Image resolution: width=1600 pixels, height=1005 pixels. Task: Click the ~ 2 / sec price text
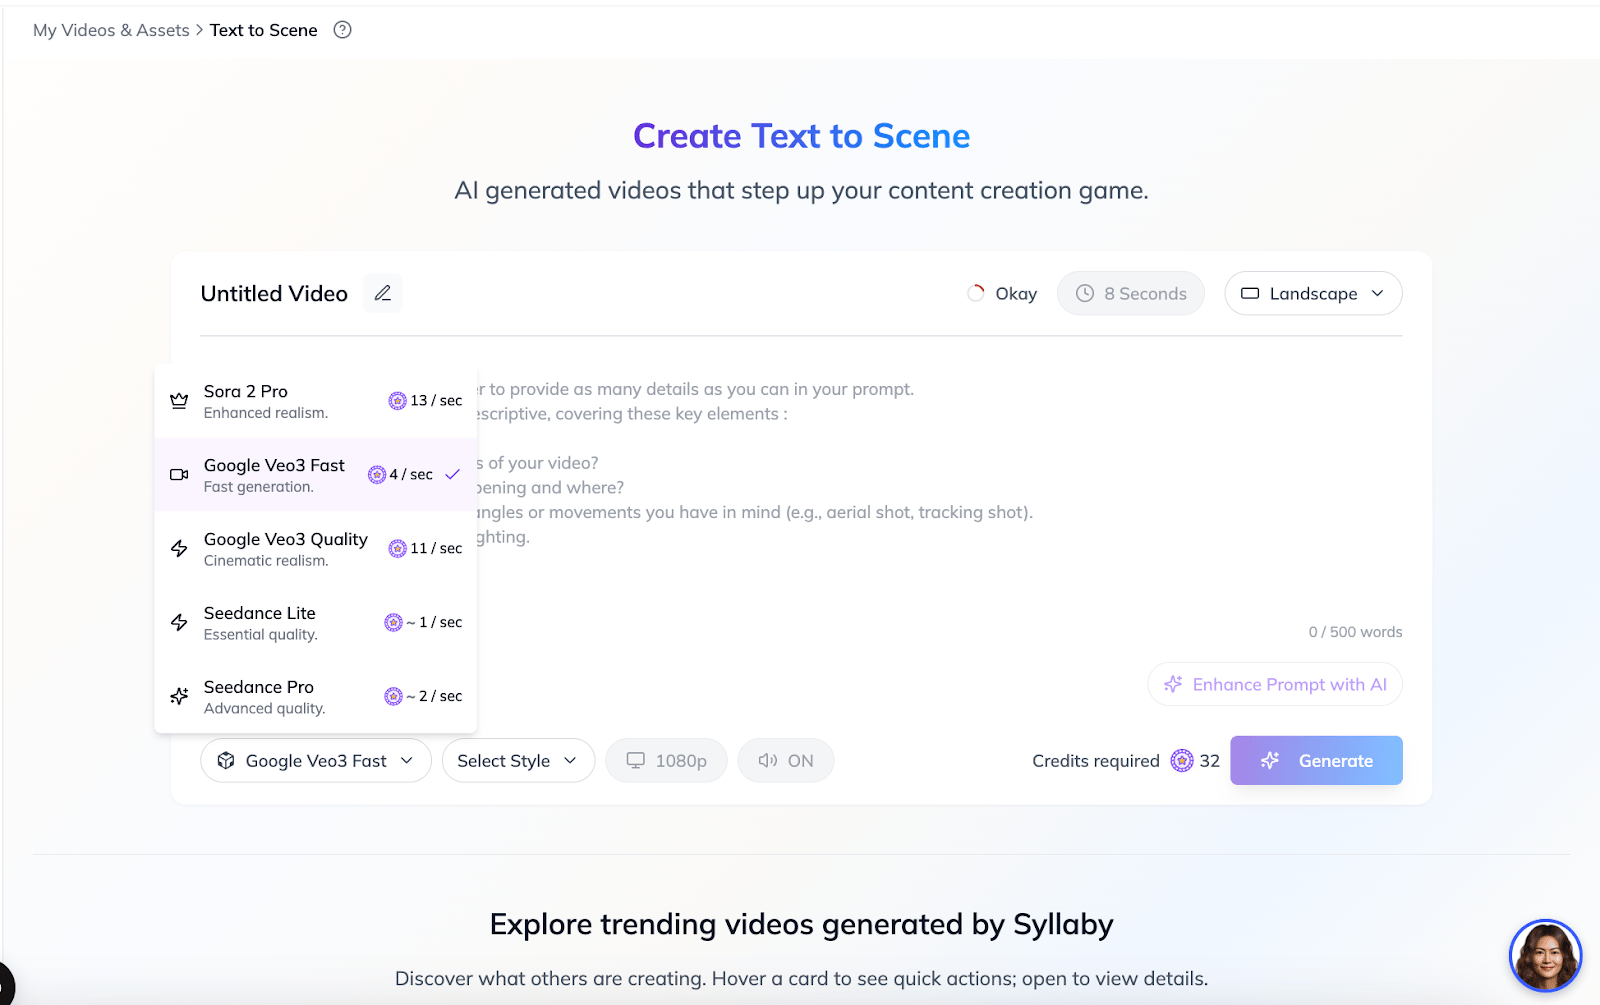434,697
